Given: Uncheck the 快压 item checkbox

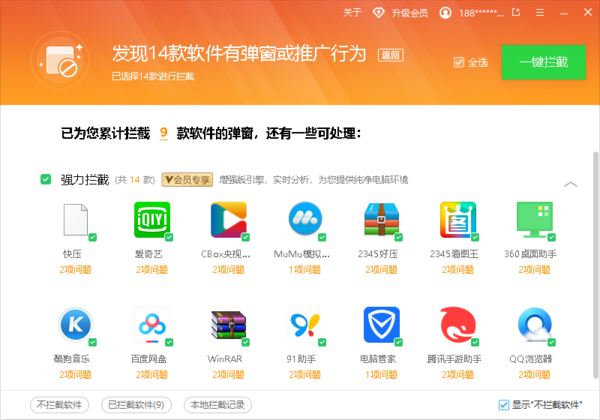Looking at the screenshot, I should (x=93, y=237).
